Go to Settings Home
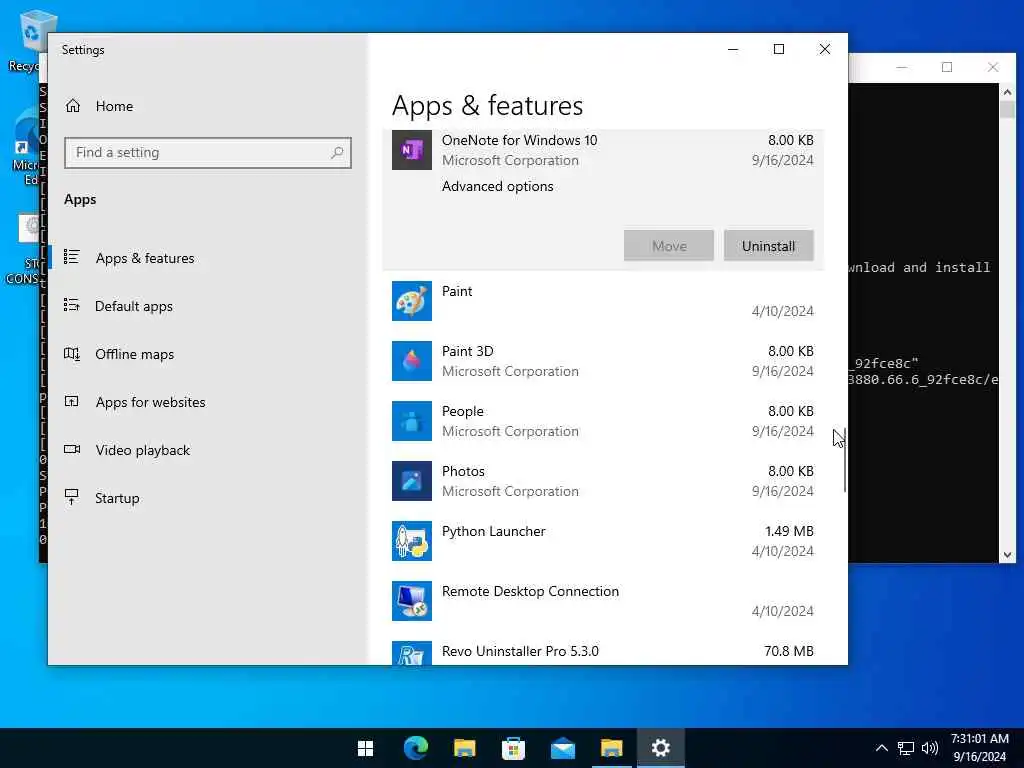Screen dimensions: 1024x768 tap(114, 106)
